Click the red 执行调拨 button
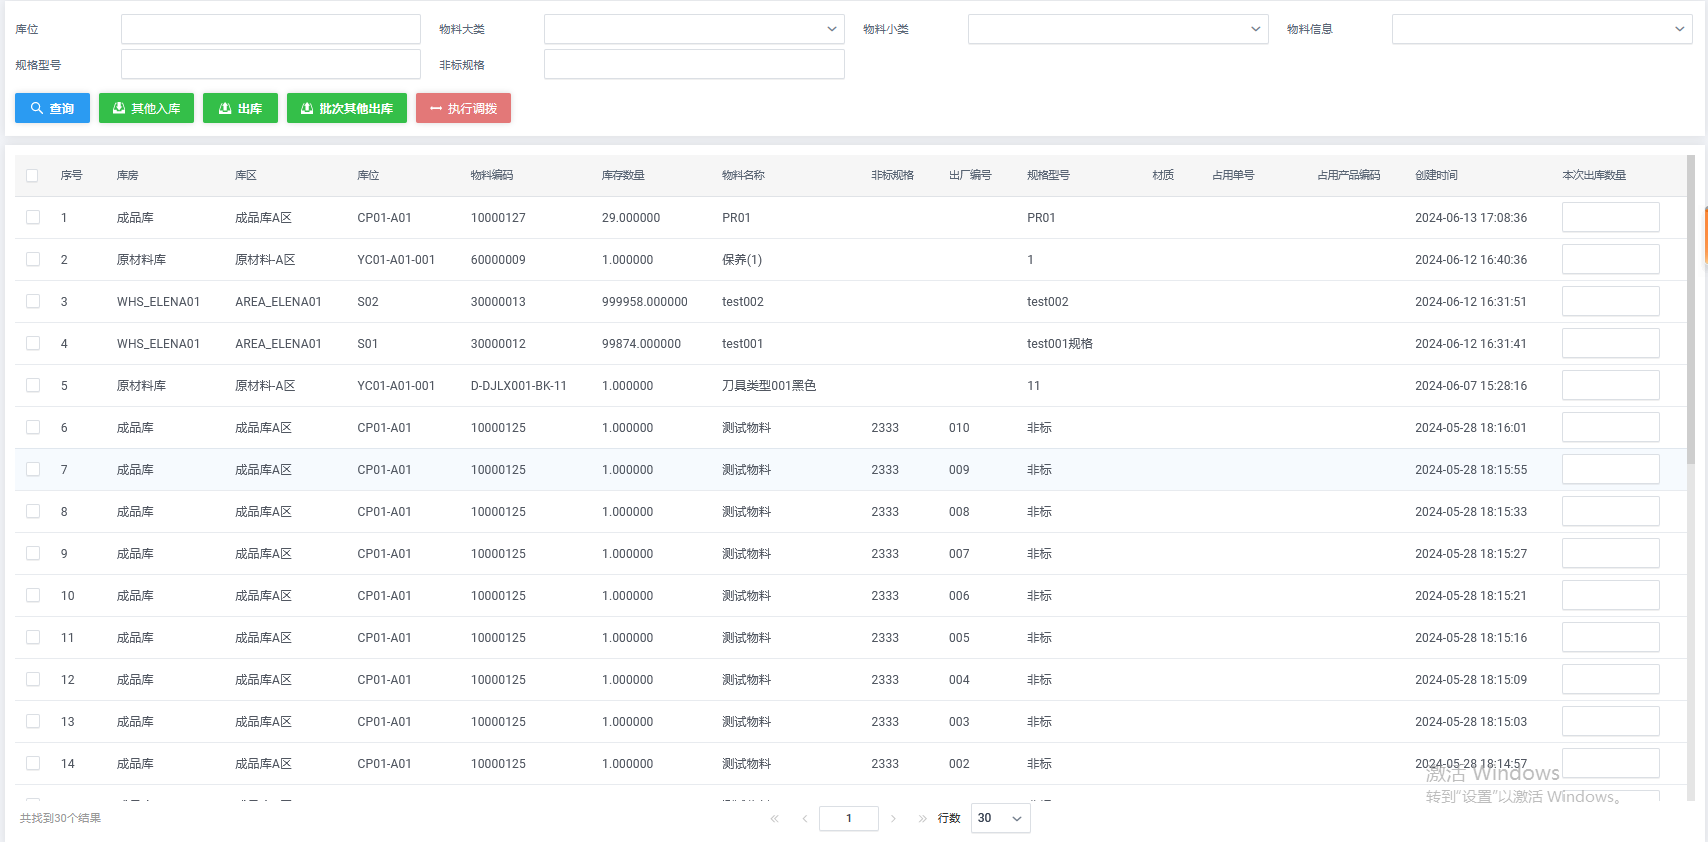This screenshot has width=1708, height=842. [463, 108]
